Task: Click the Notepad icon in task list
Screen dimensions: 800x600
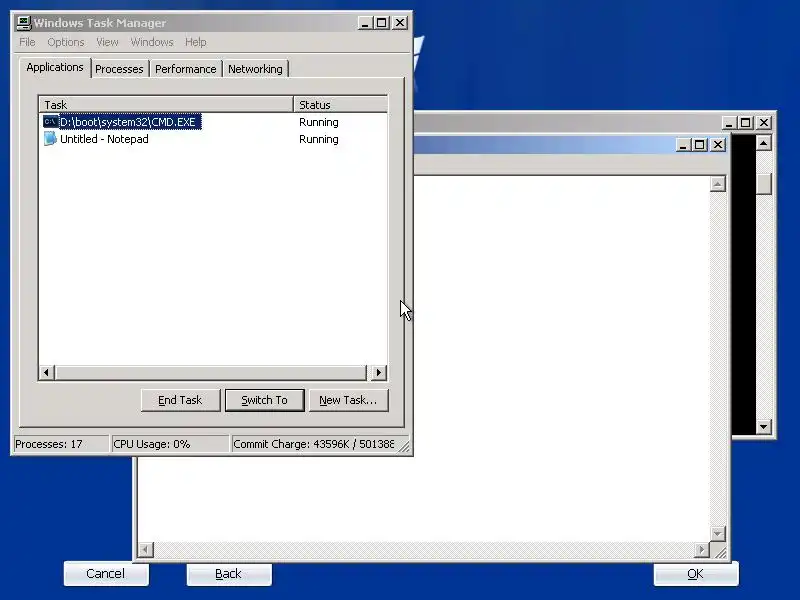Action: pos(50,138)
